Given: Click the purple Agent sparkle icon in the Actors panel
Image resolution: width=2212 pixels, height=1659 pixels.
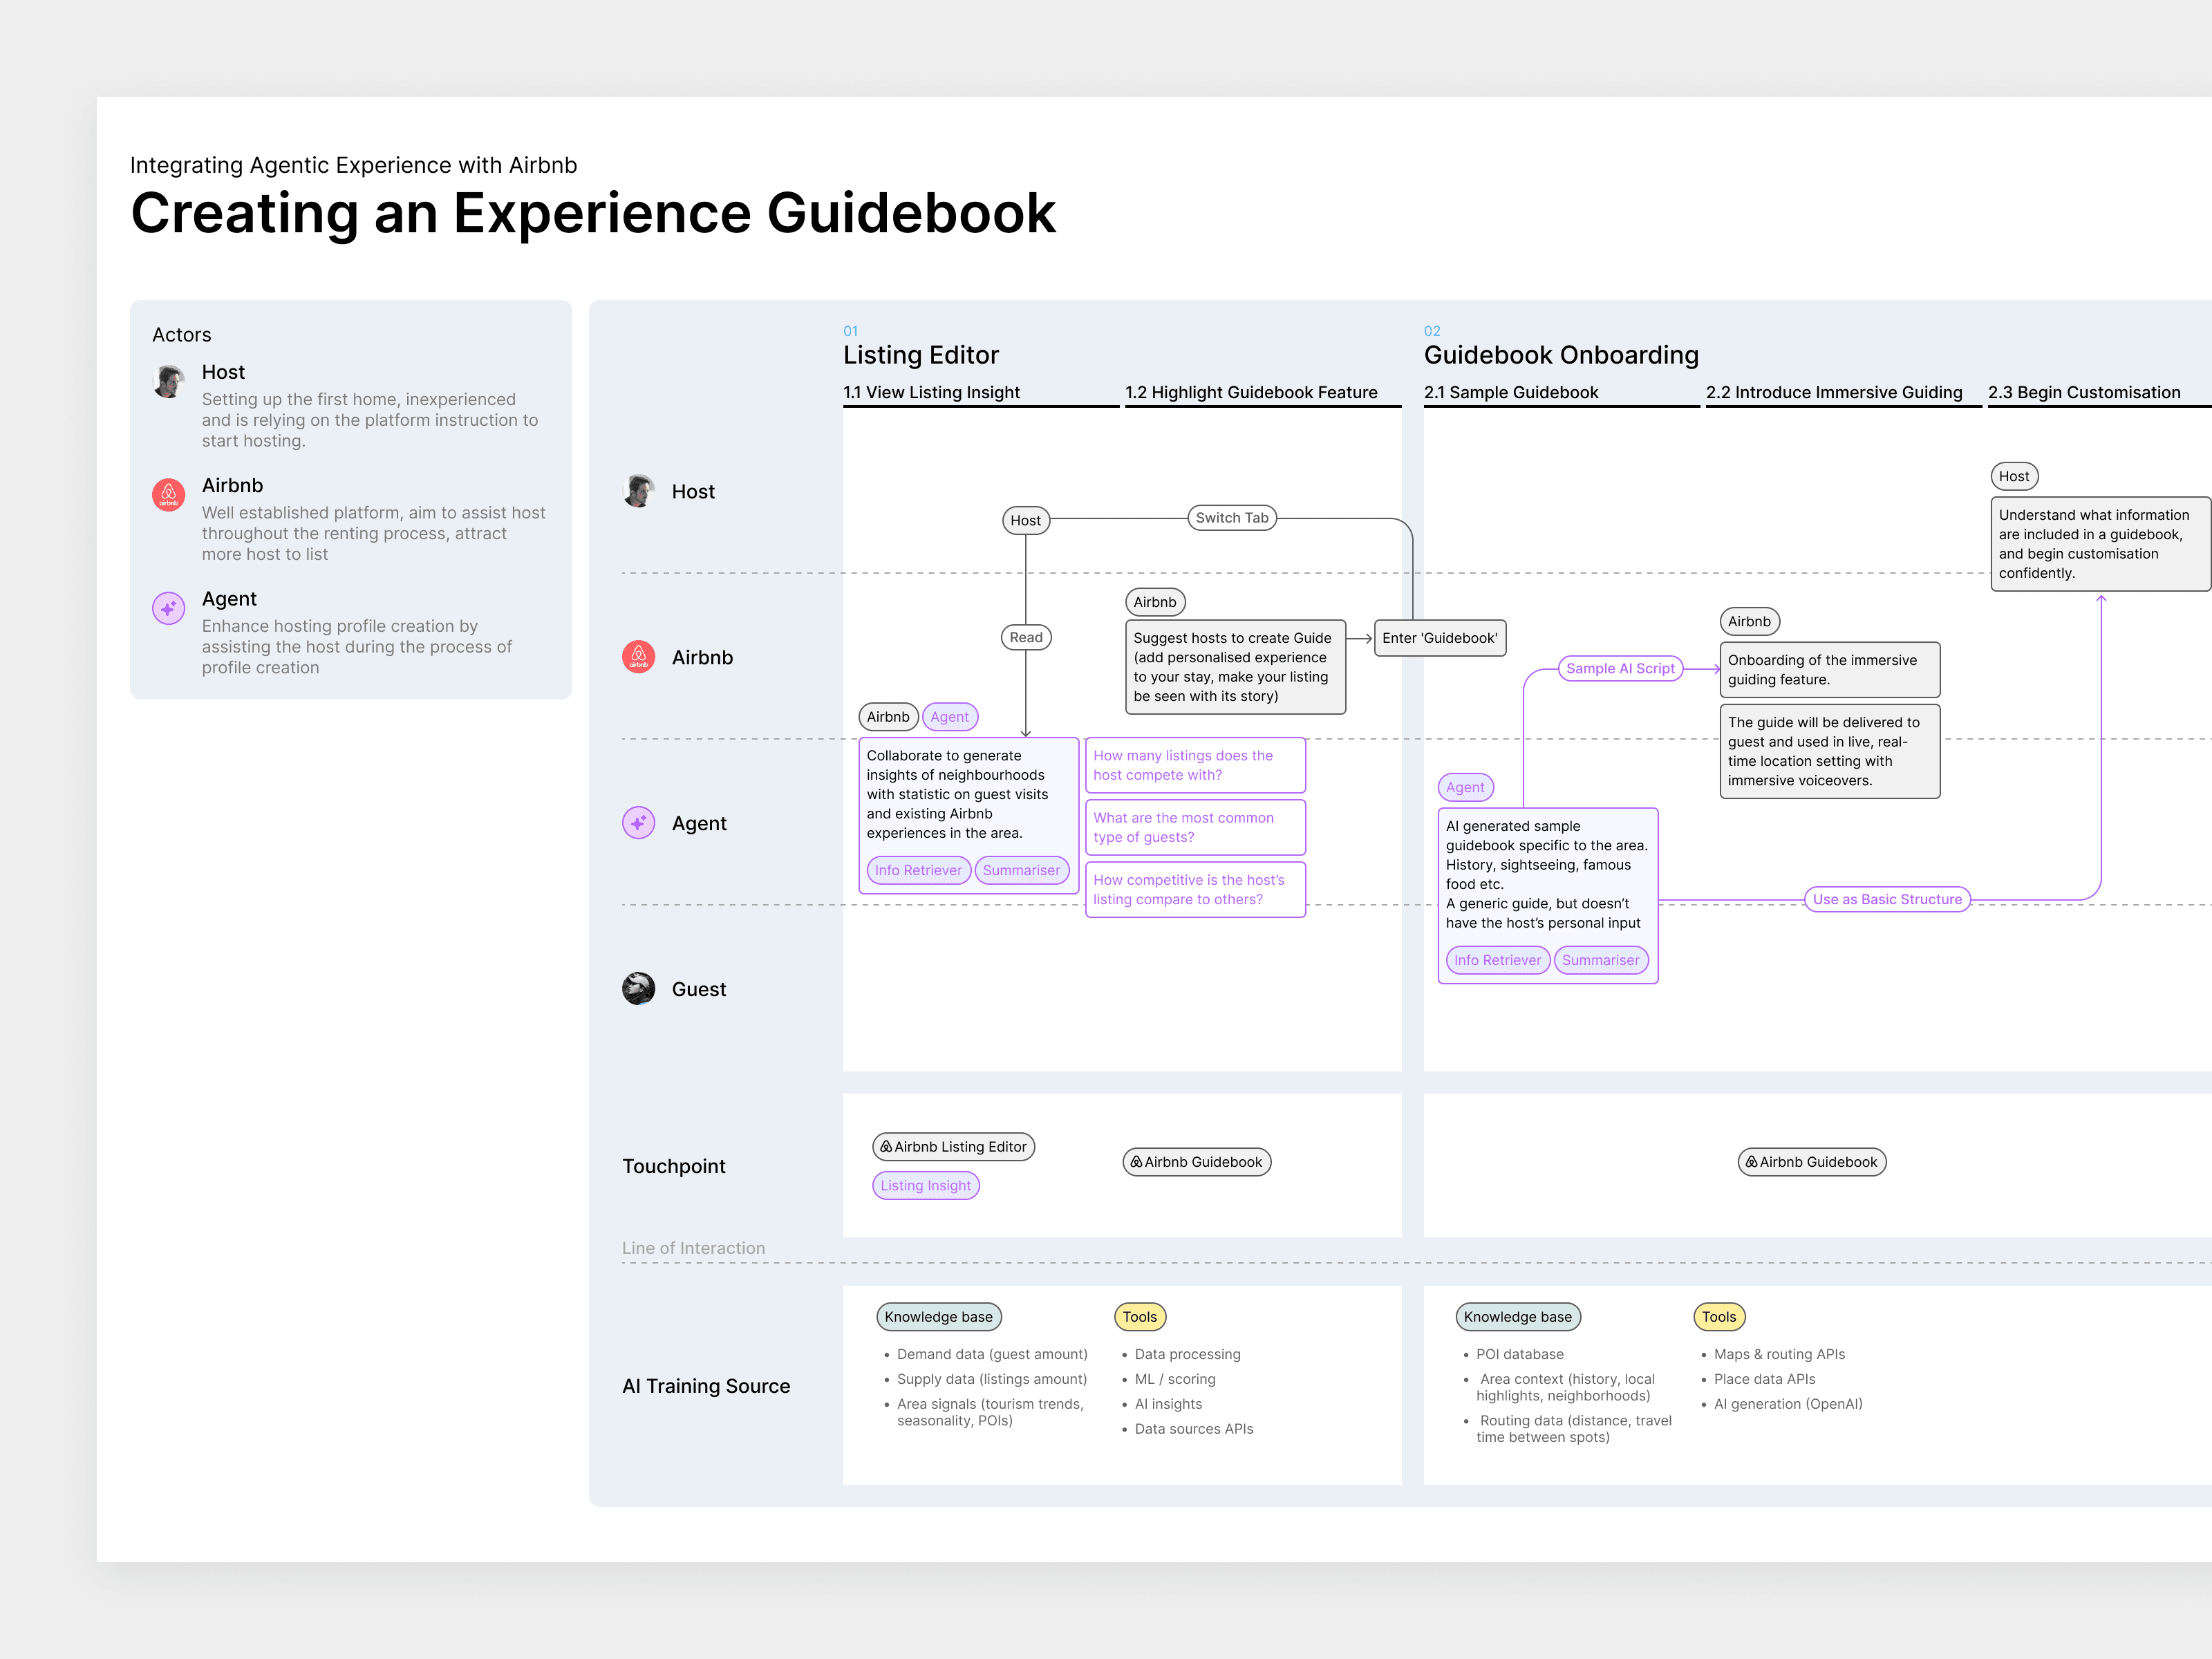Looking at the screenshot, I should [x=168, y=608].
